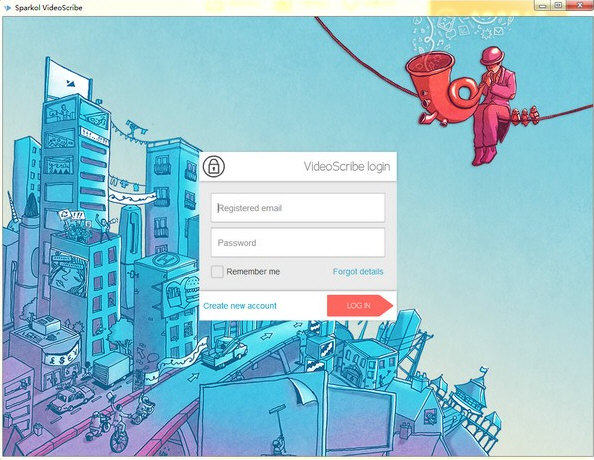594x460 pixels.
Task: Open the Create new account link
Action: tap(240, 306)
